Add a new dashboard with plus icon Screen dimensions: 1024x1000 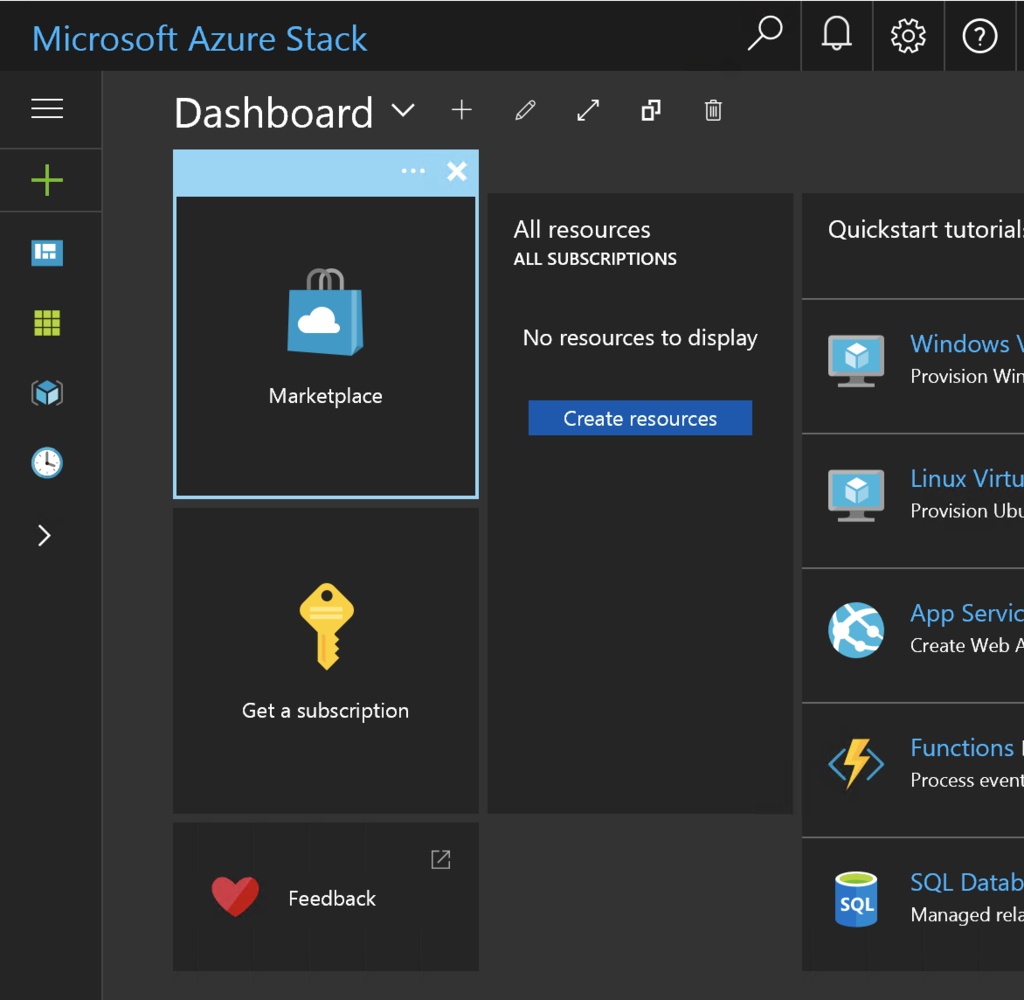click(x=461, y=110)
